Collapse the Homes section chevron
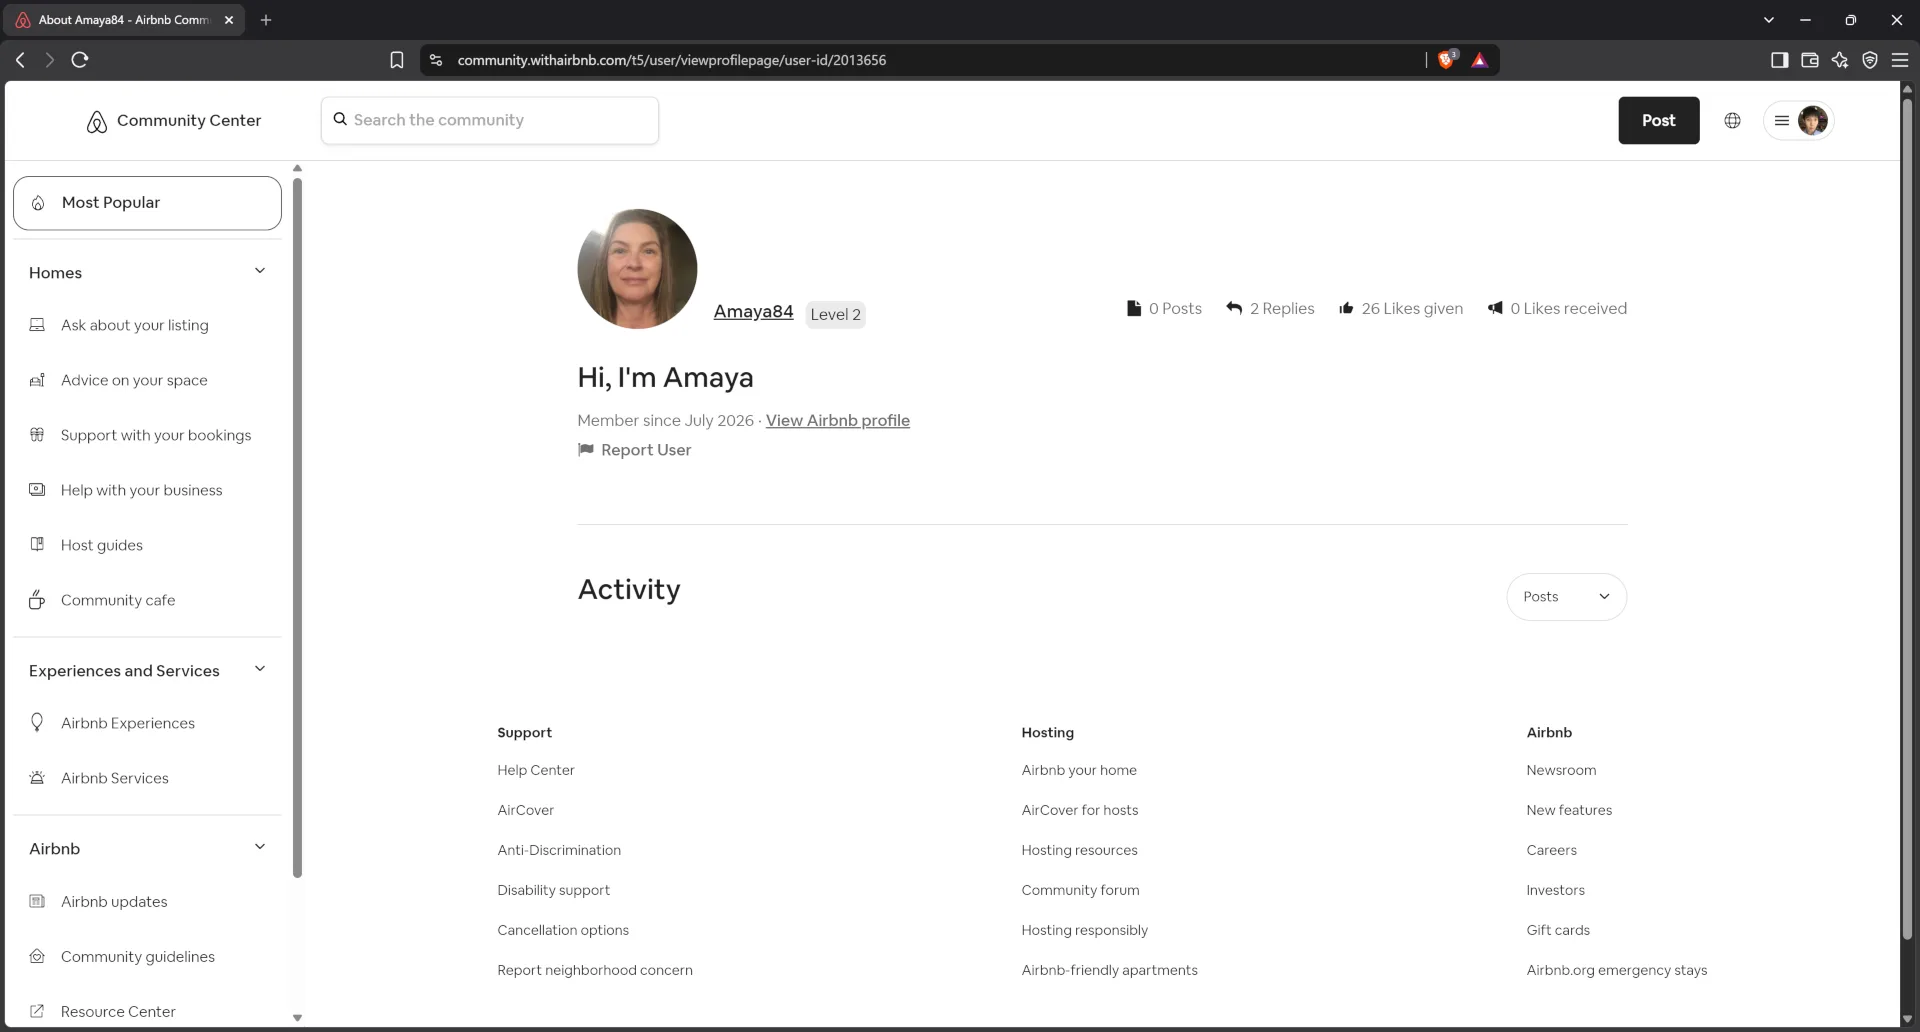 point(260,271)
